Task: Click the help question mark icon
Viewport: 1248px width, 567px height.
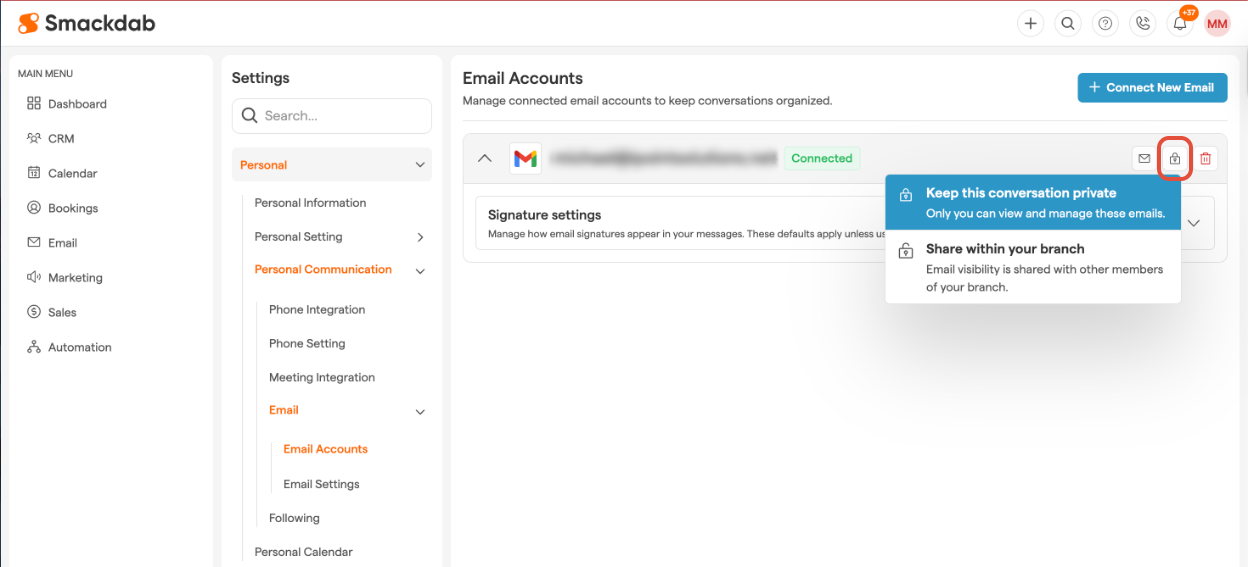Action: 1105,24
